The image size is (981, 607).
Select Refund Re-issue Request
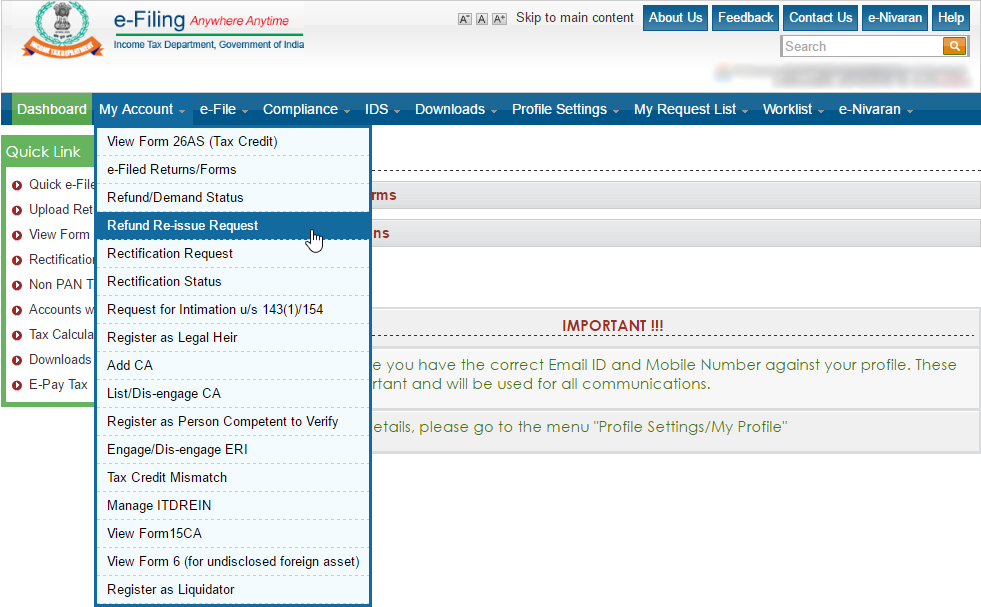coord(233,226)
